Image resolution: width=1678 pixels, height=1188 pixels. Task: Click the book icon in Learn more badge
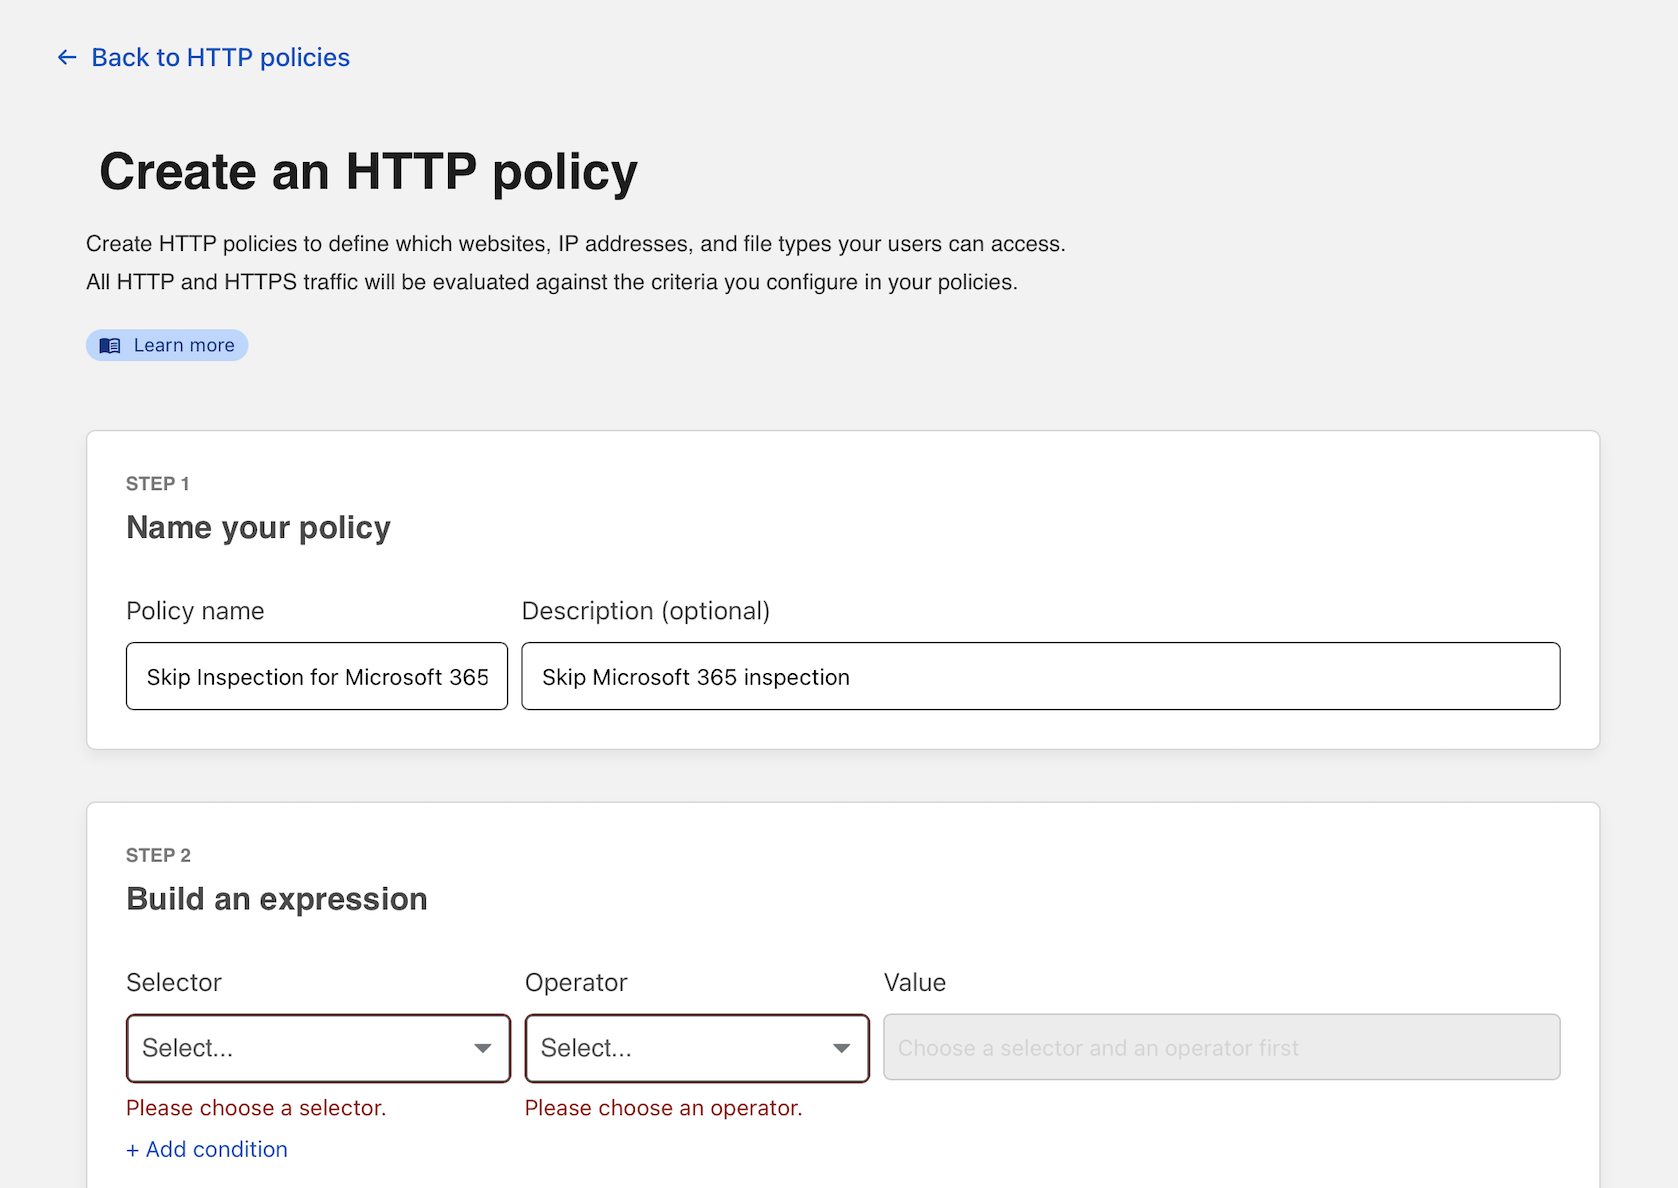(111, 344)
